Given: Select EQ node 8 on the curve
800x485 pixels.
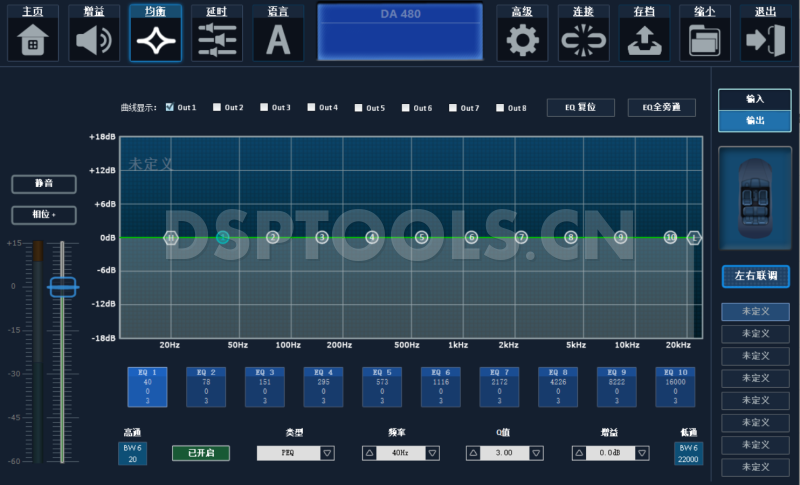Looking at the screenshot, I should click(571, 237).
